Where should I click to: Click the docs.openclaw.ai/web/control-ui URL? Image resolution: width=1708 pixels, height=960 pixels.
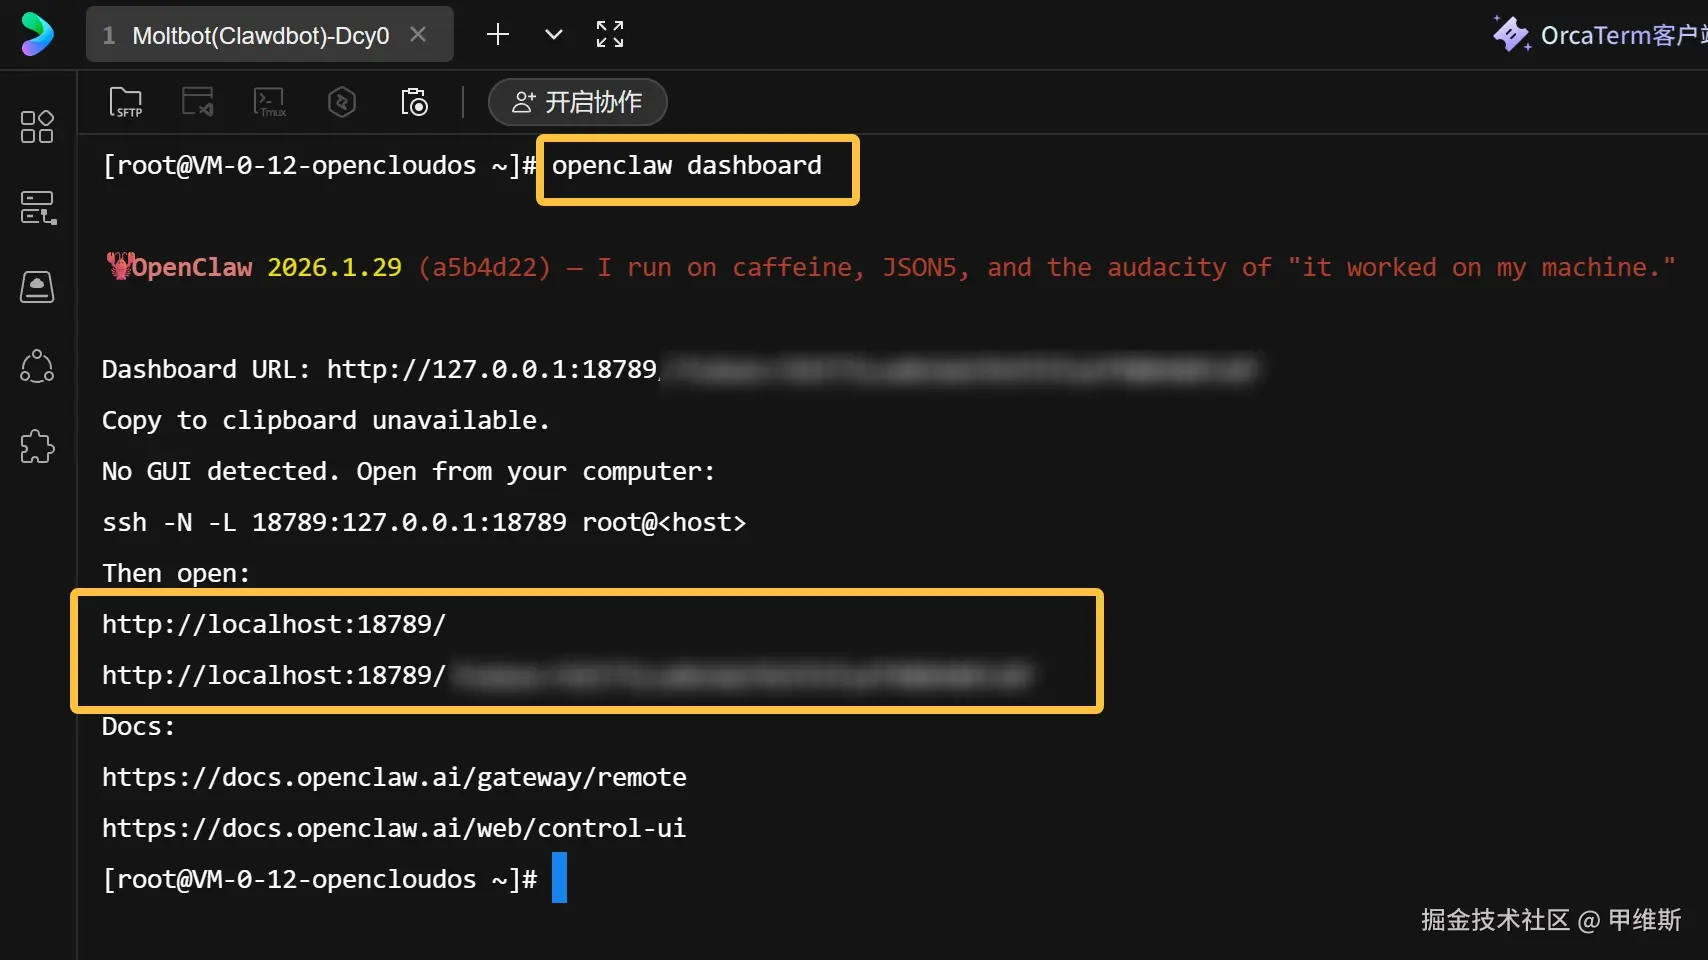394,828
